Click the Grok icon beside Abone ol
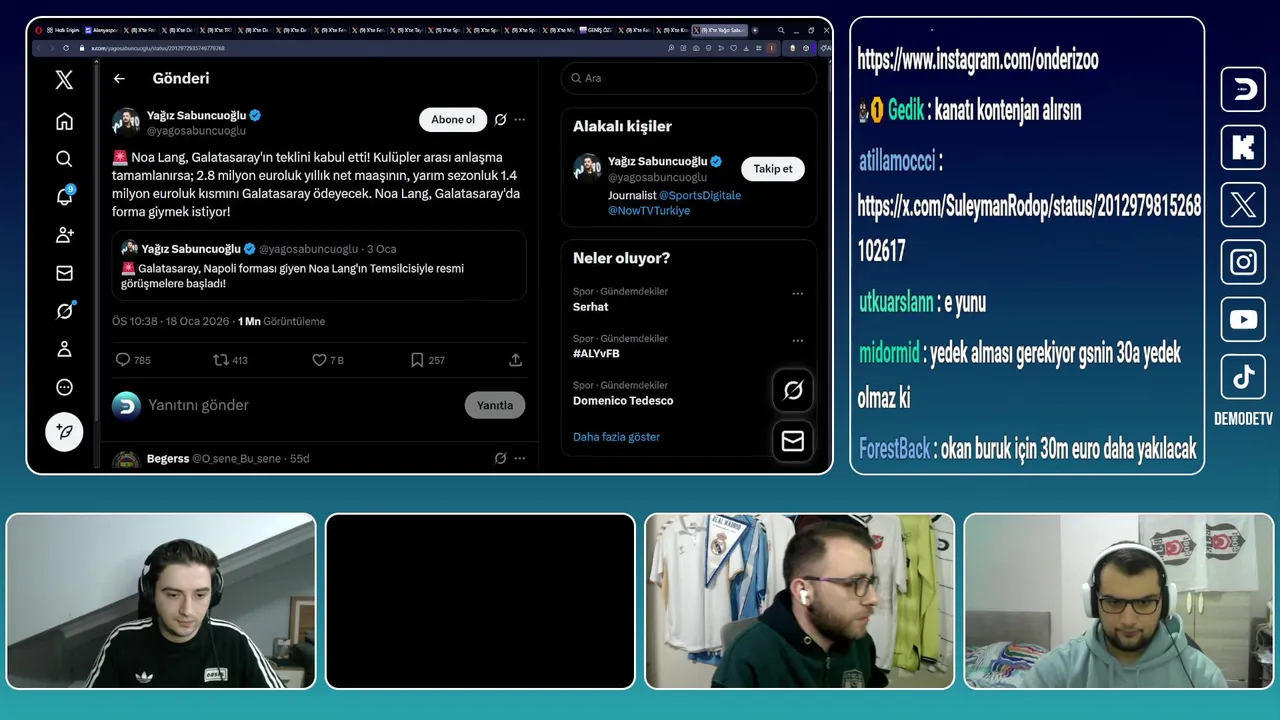The width and height of the screenshot is (1280, 720). (501, 120)
